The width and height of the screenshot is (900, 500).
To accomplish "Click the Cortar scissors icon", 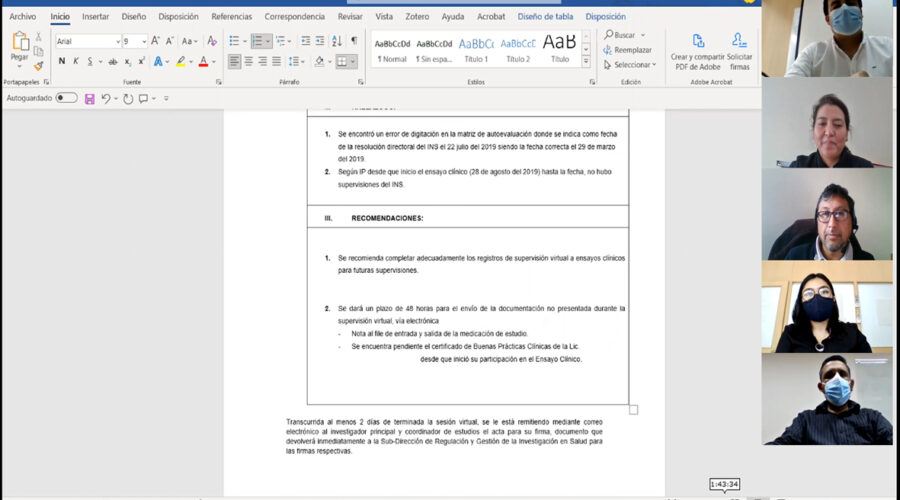I will point(38,37).
